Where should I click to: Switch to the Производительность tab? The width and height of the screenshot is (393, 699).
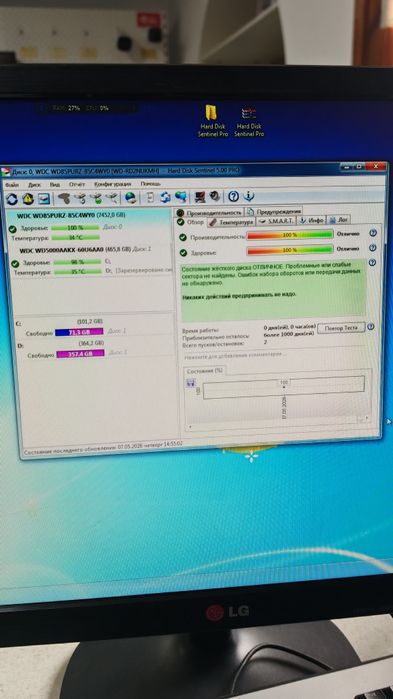click(x=209, y=212)
